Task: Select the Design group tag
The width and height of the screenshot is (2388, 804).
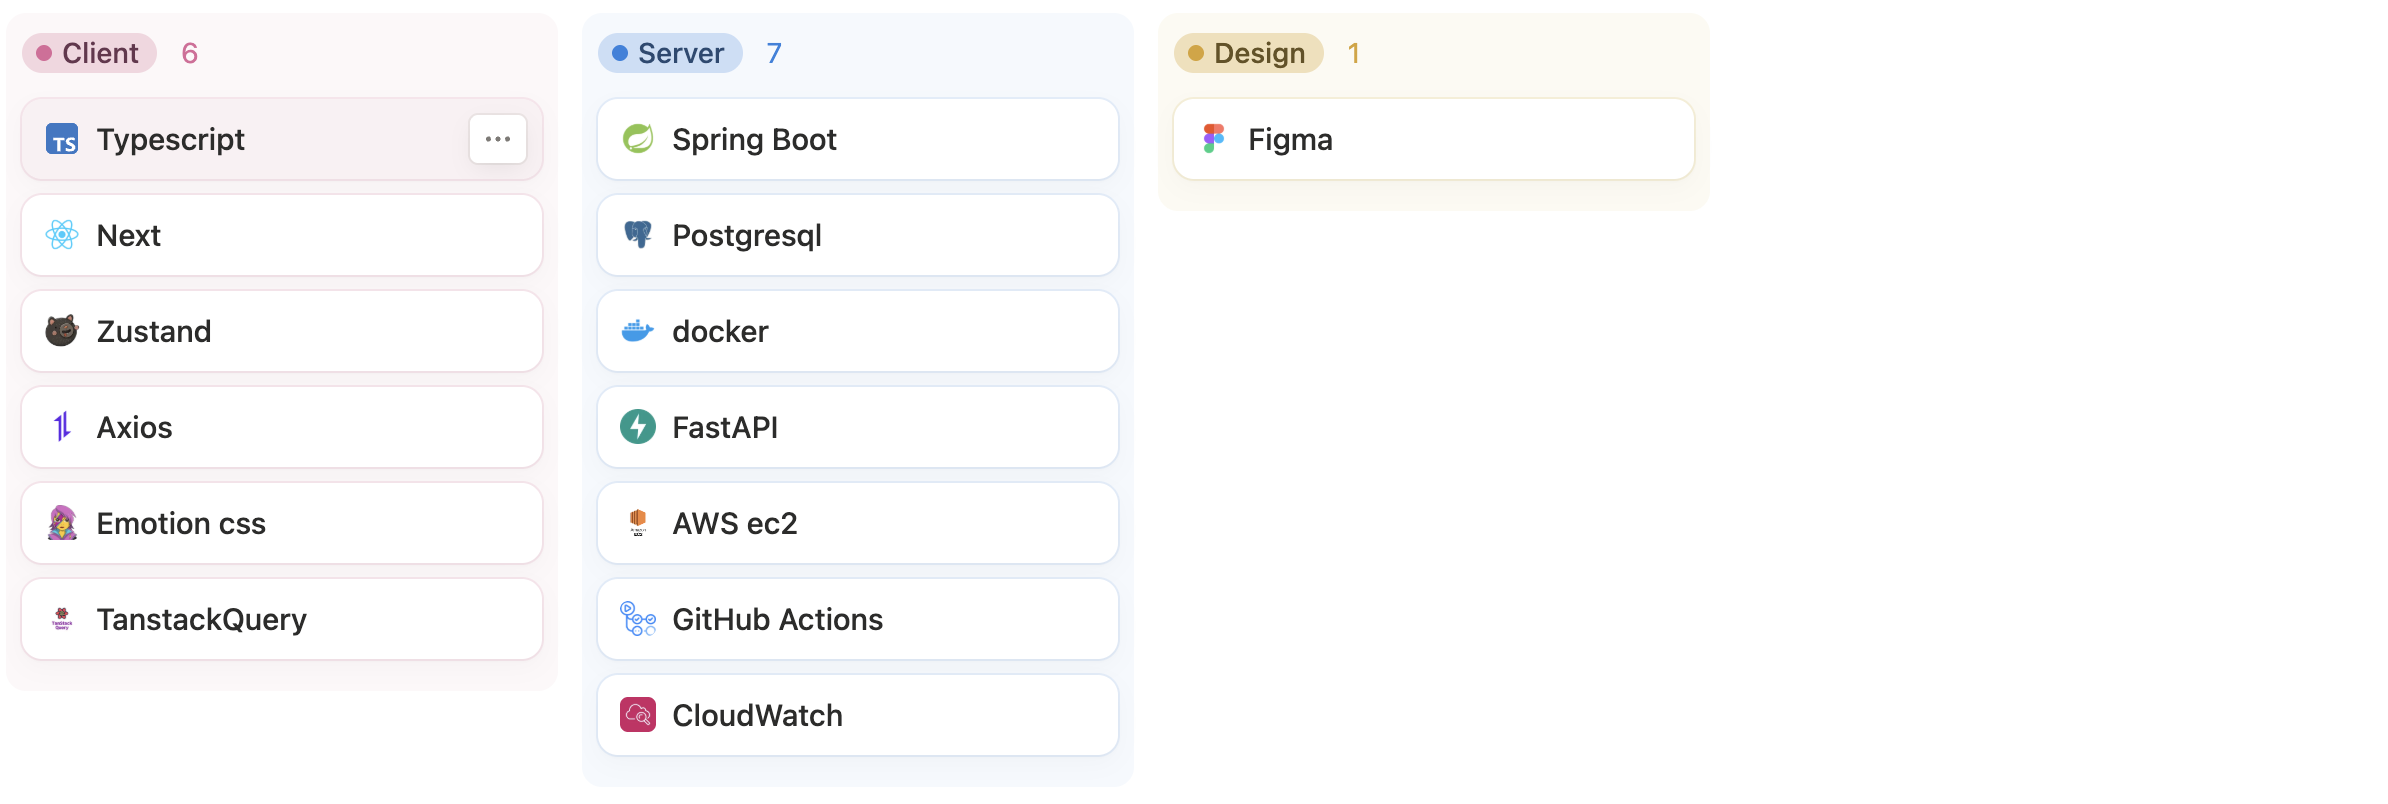Action: click(x=1248, y=53)
